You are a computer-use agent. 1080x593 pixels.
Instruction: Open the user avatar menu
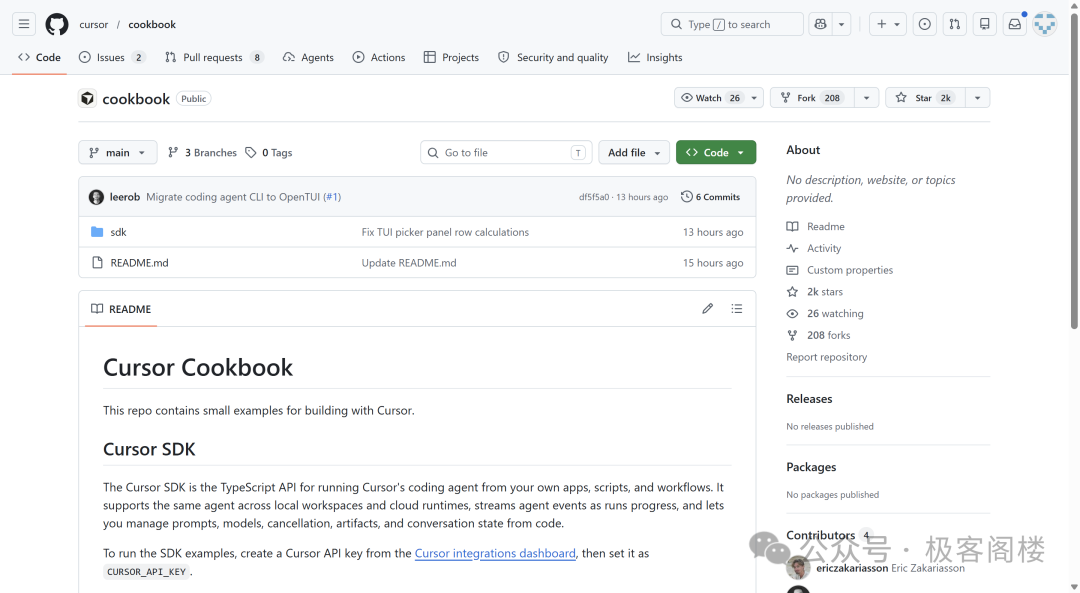click(1045, 24)
